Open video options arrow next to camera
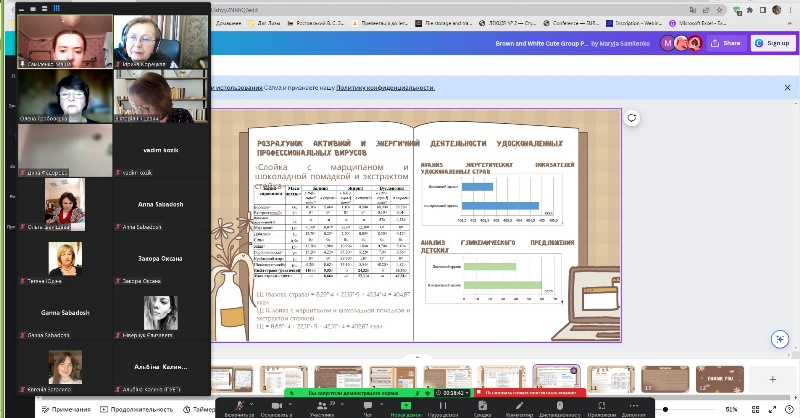Screen dimensions: 800x418 290,404
